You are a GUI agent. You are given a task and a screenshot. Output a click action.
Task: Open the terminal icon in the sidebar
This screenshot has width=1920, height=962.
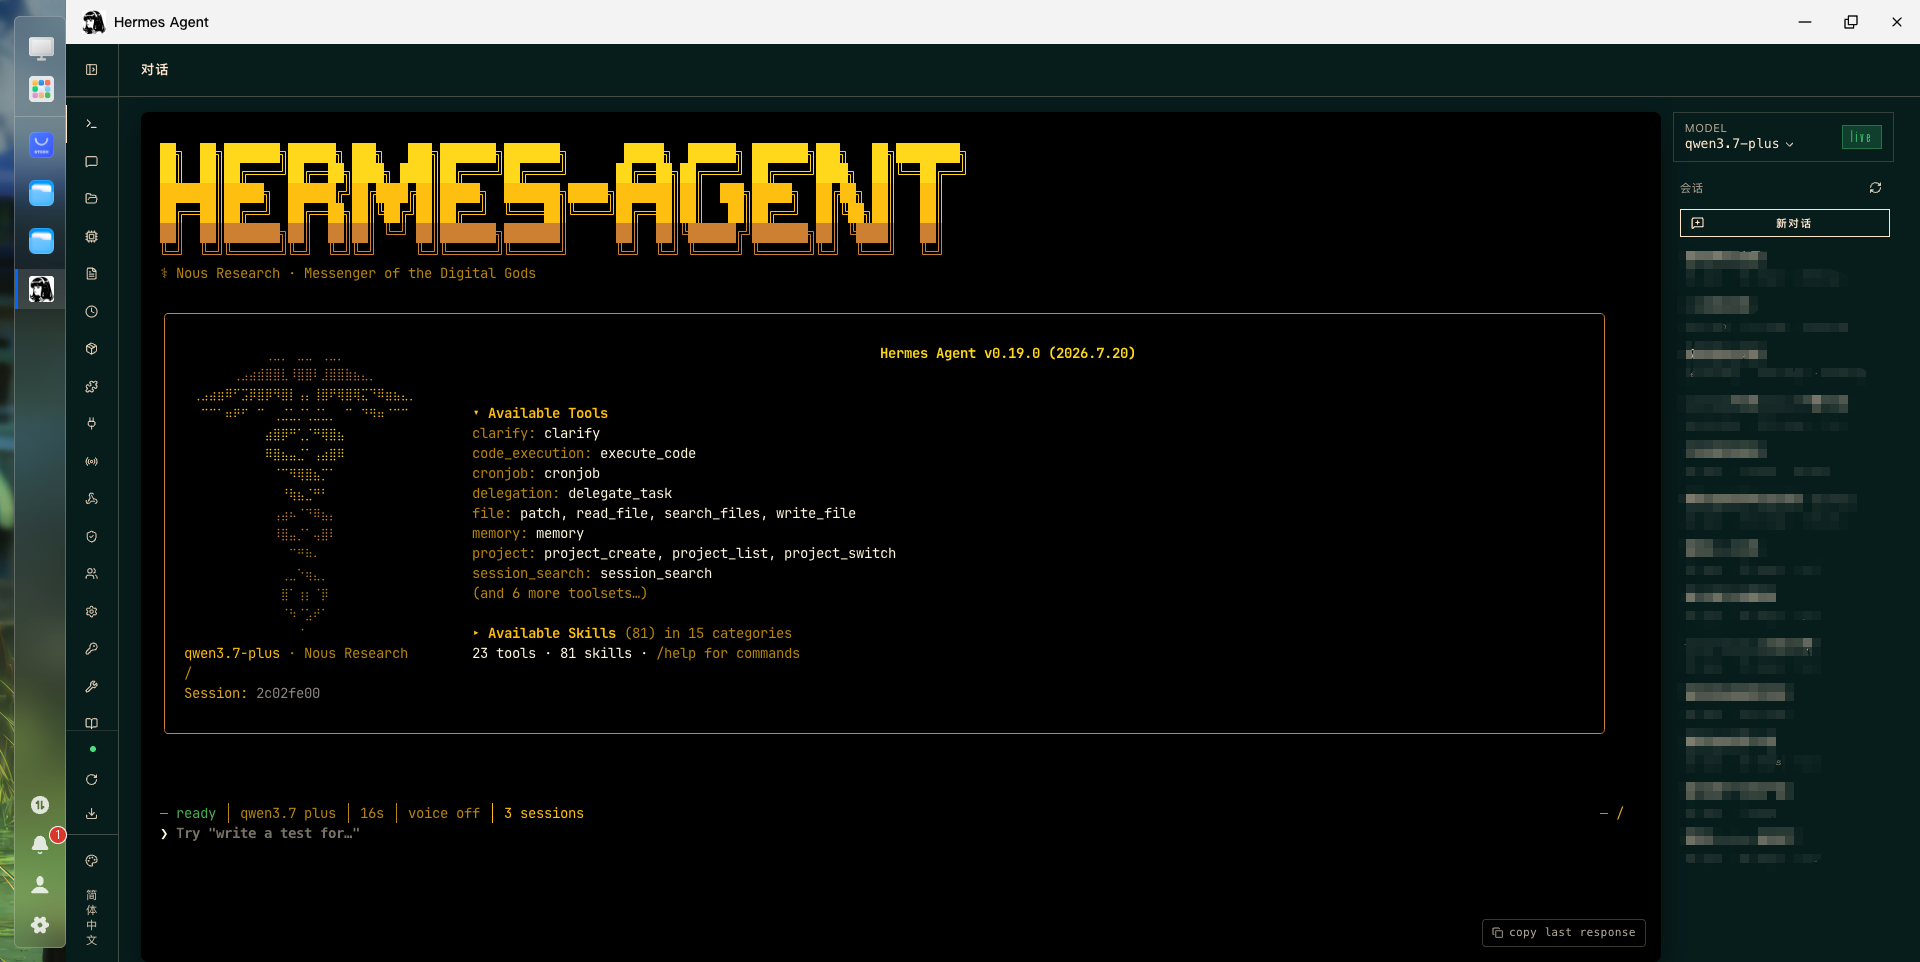tap(91, 124)
